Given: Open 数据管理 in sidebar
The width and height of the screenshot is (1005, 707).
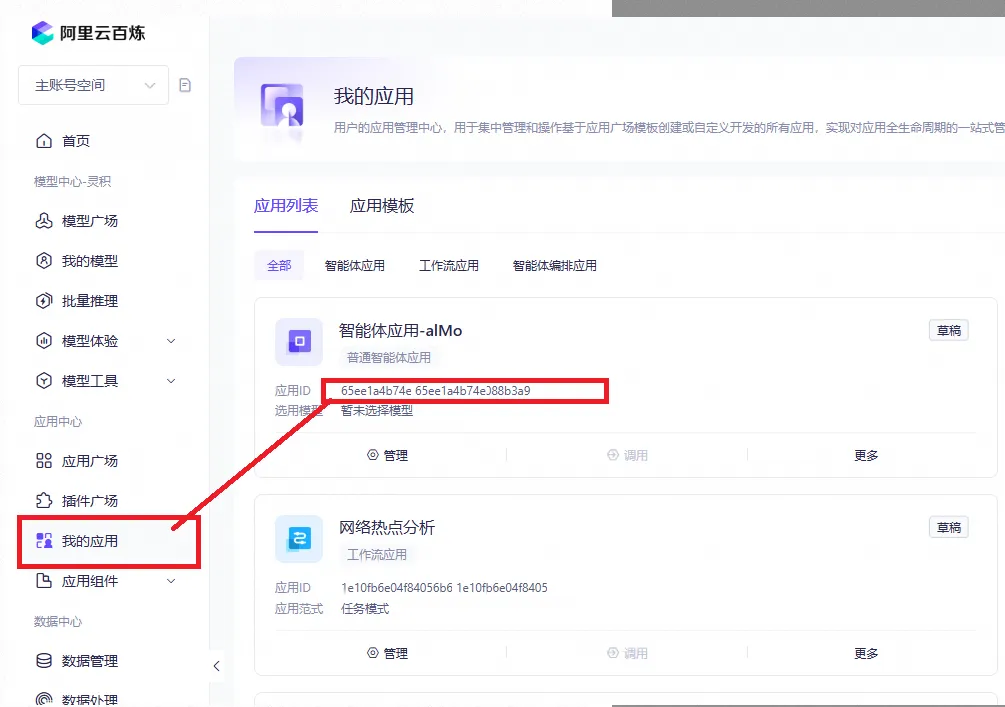Looking at the screenshot, I should tap(77, 661).
